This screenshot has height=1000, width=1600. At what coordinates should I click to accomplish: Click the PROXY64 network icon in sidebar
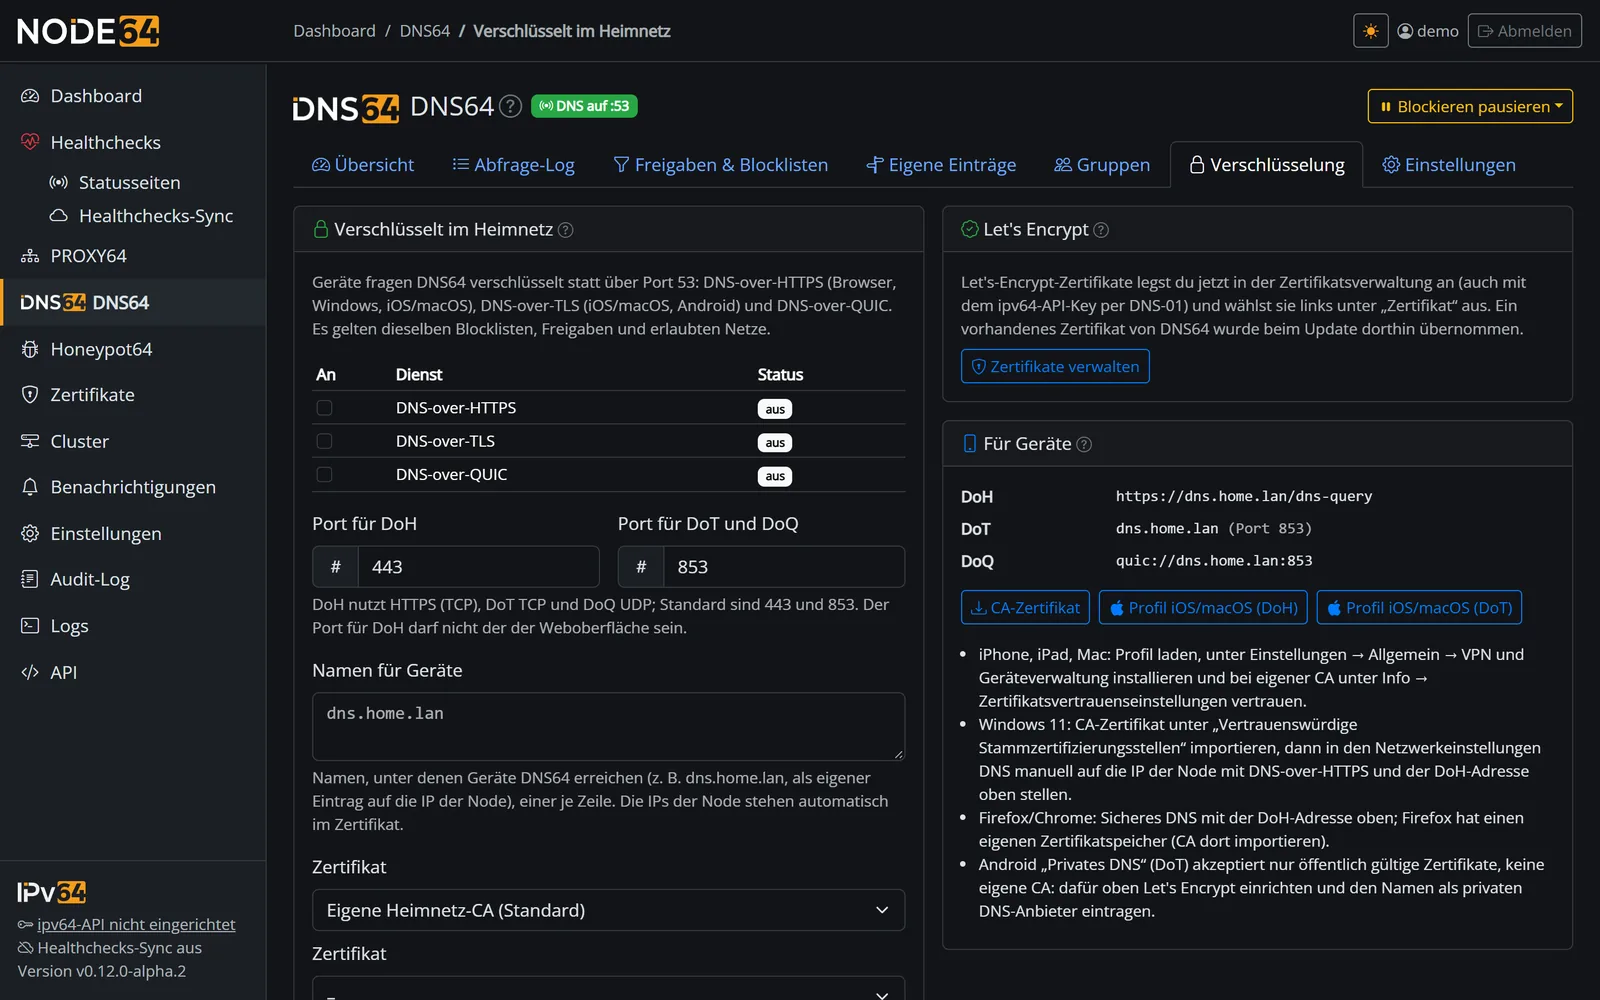[x=30, y=256]
